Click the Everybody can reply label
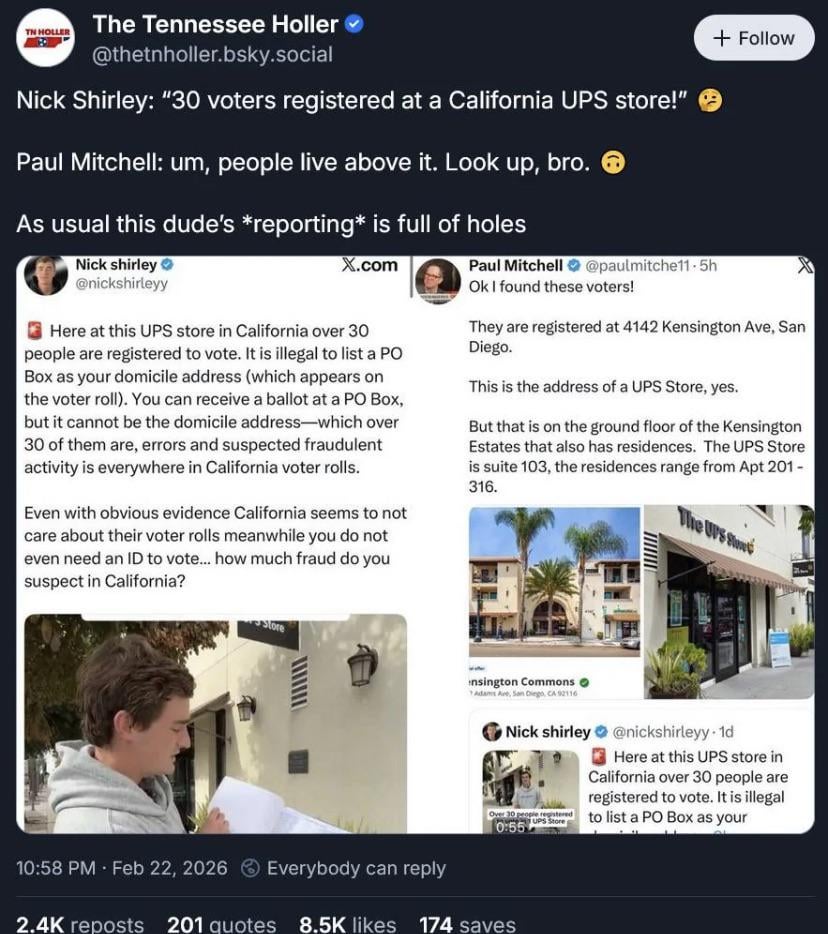This screenshot has width=828, height=934. pos(356,868)
